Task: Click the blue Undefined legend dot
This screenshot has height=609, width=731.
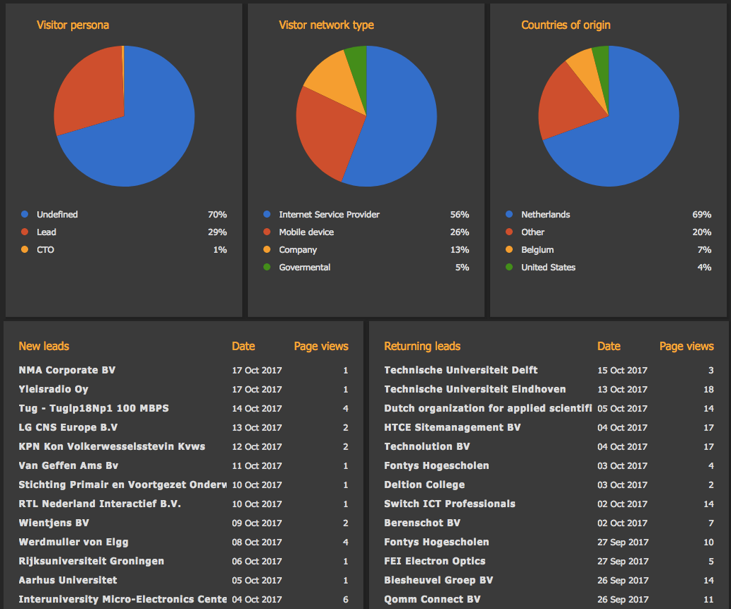Action: [25, 215]
